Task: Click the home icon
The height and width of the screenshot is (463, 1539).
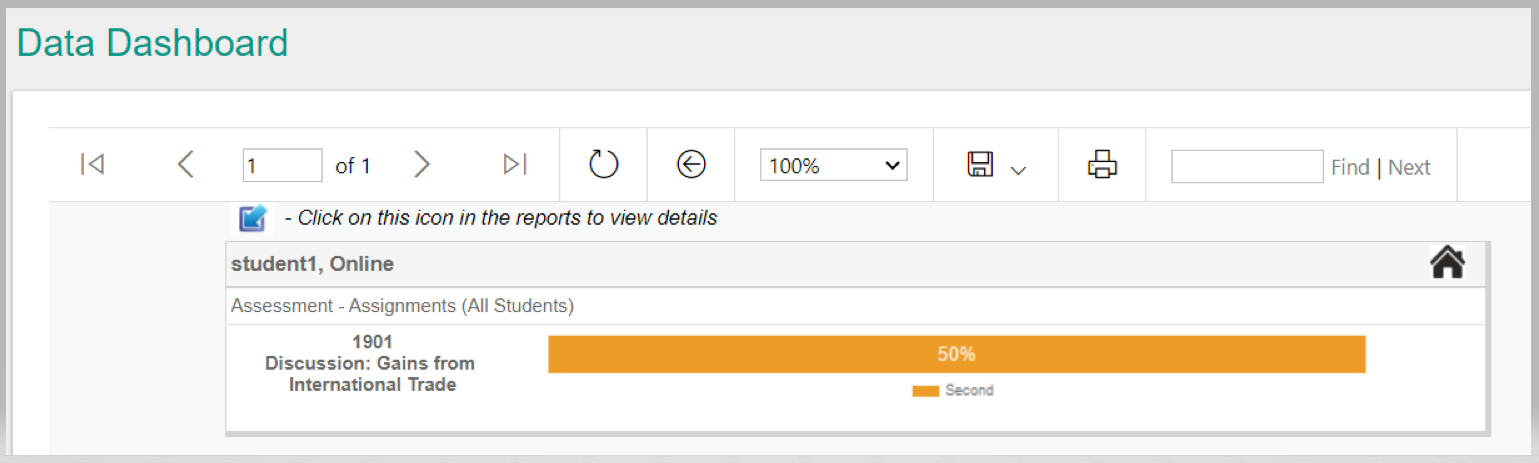Action: [x=1447, y=263]
